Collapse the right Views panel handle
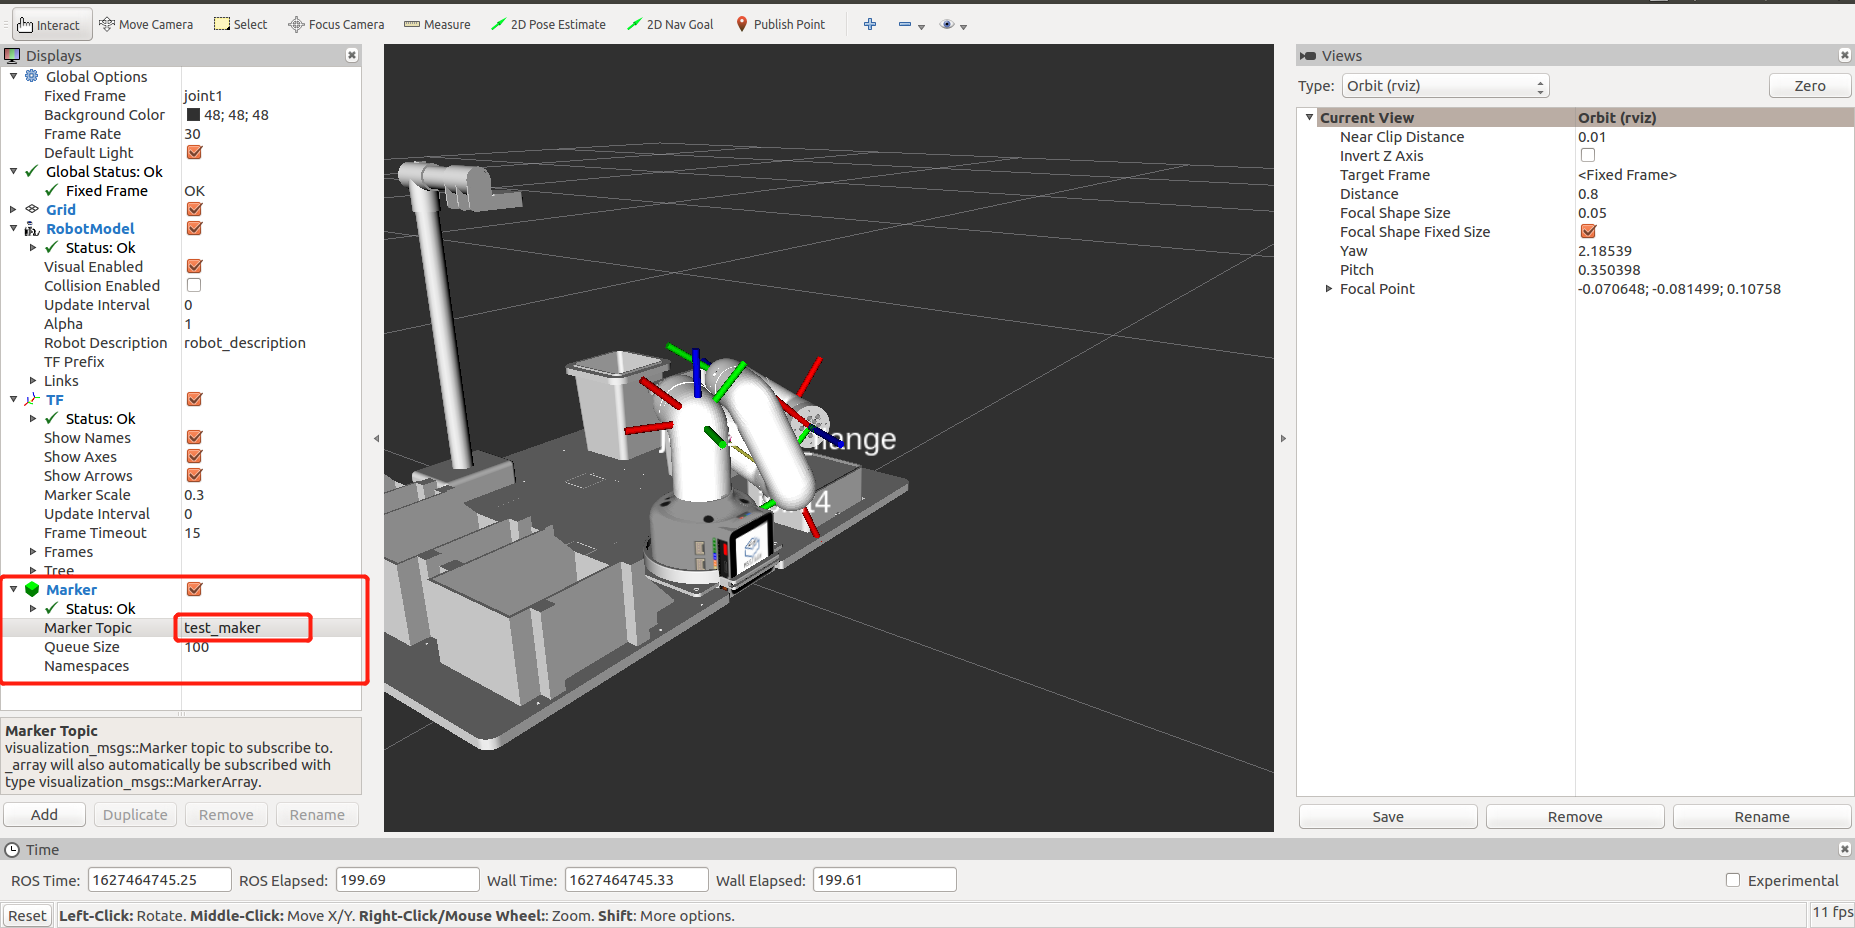Viewport: 1855px width, 928px height. 1283,438
